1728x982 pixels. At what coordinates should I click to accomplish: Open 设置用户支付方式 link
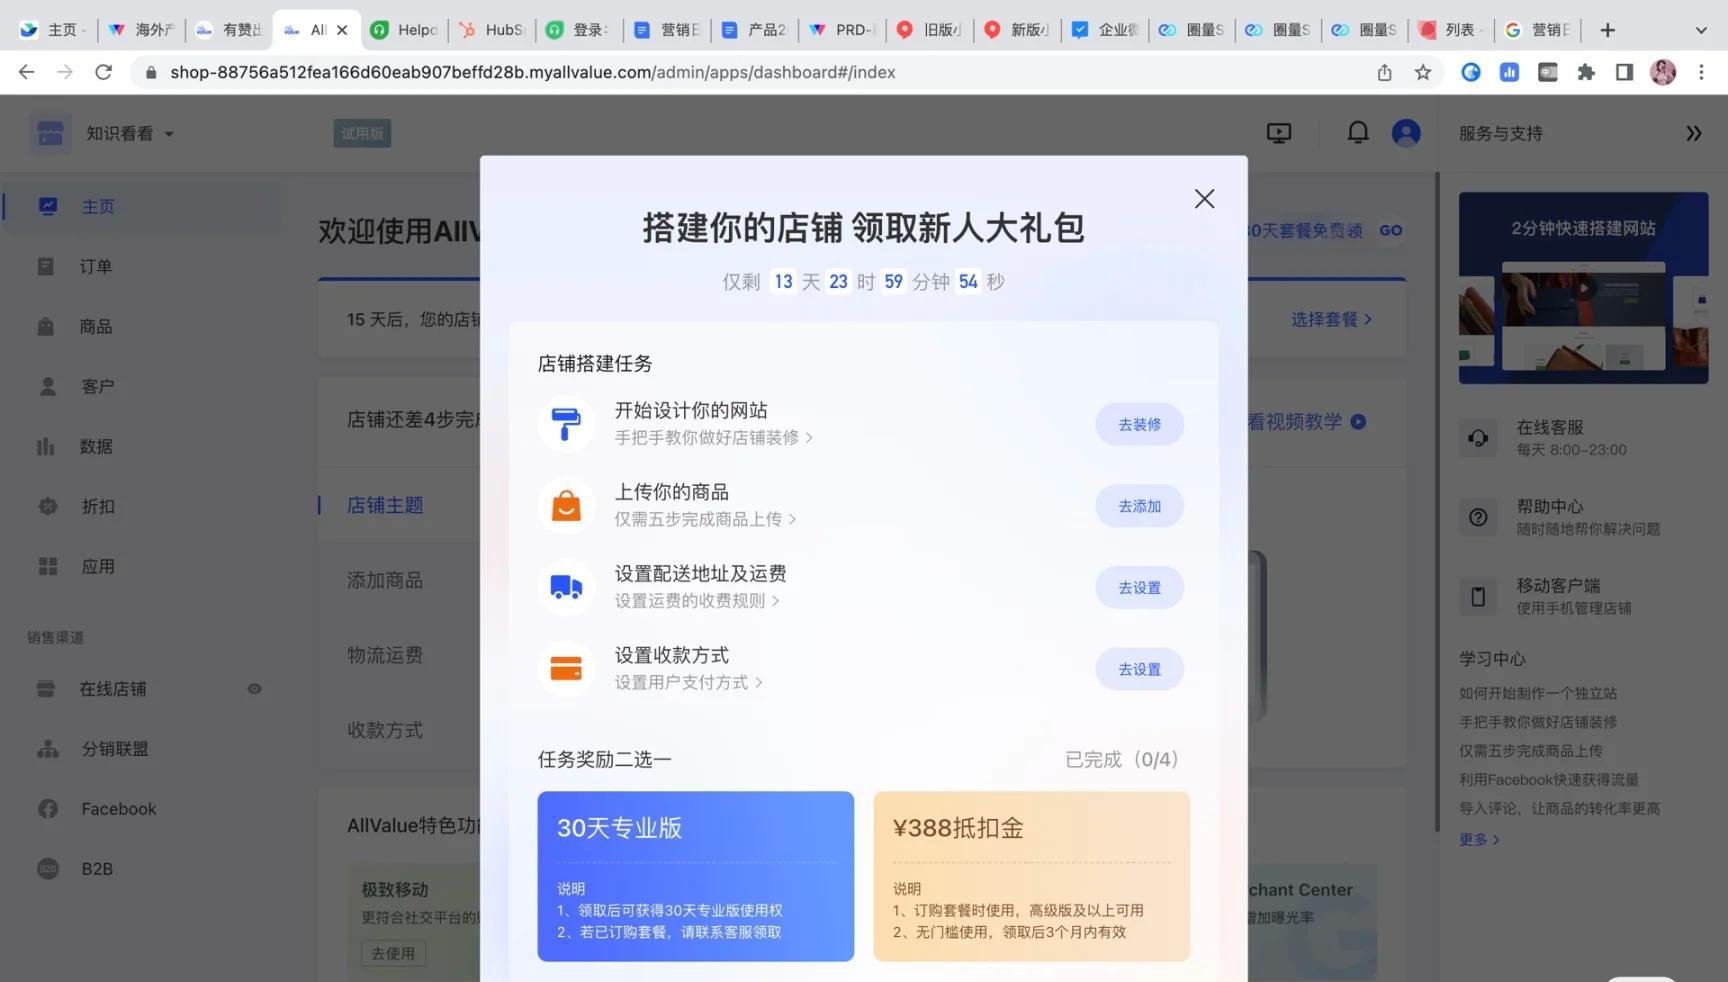tap(688, 682)
